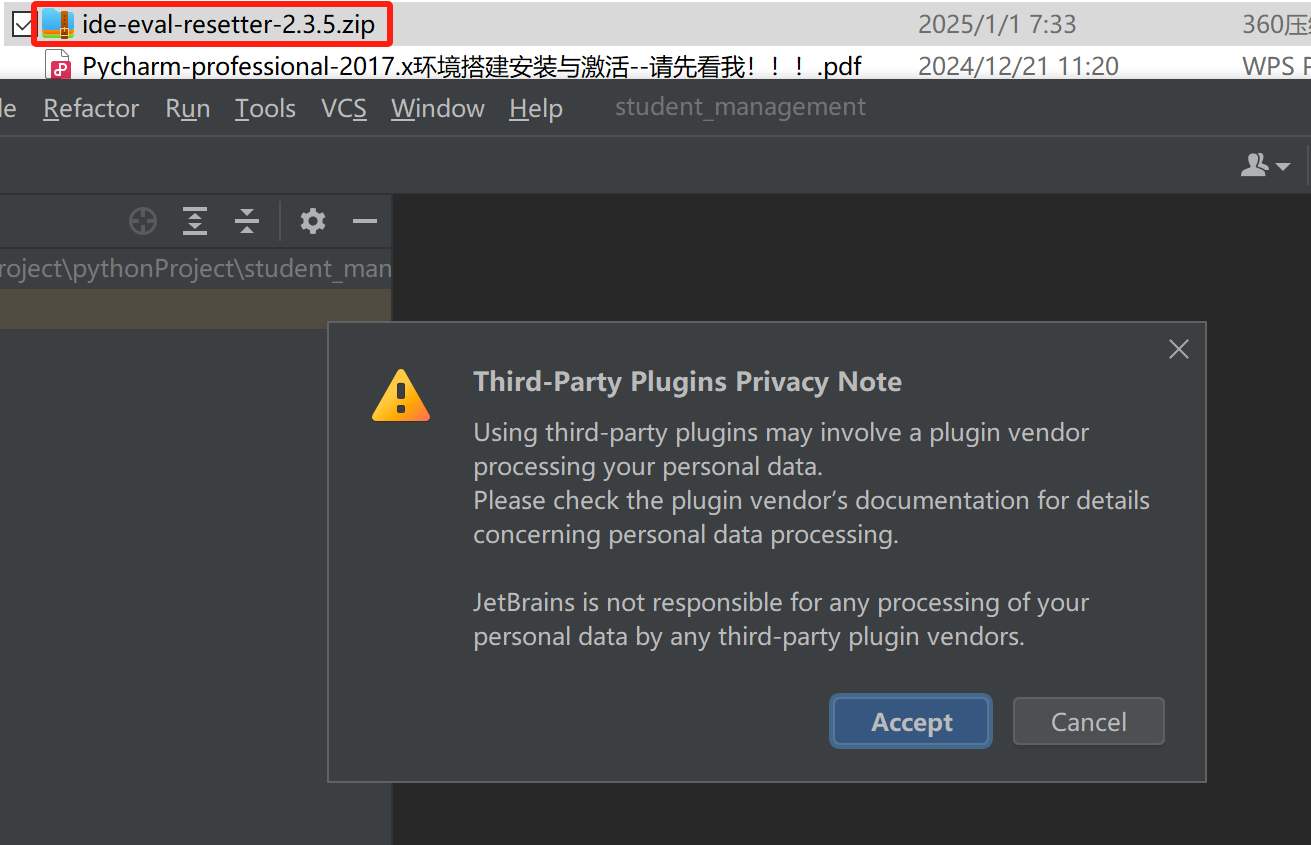Close the Privacy Note dialog with the X
This screenshot has width=1311, height=845.
(x=1179, y=349)
